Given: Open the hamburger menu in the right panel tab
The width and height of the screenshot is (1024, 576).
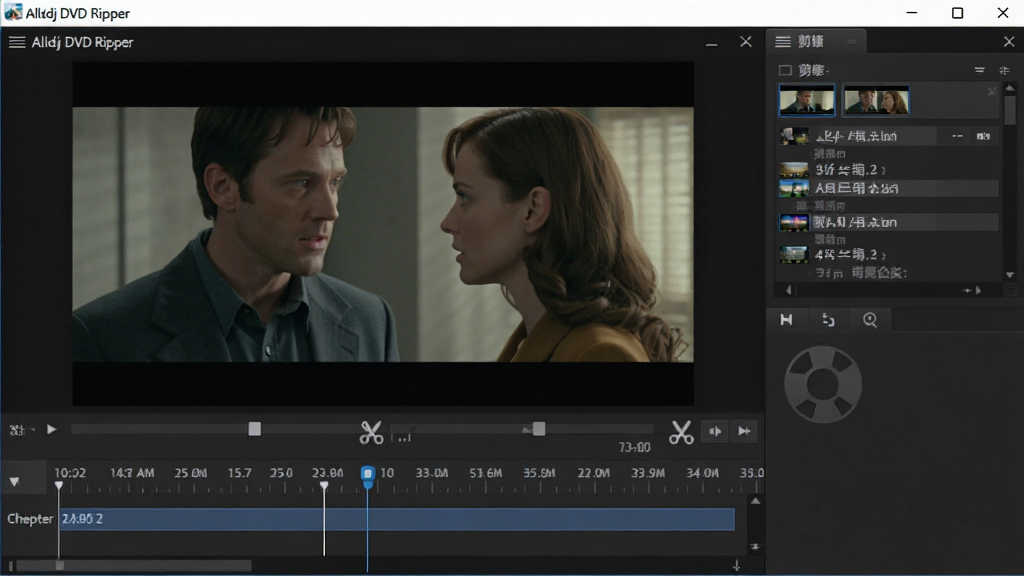Looking at the screenshot, I should point(782,42).
